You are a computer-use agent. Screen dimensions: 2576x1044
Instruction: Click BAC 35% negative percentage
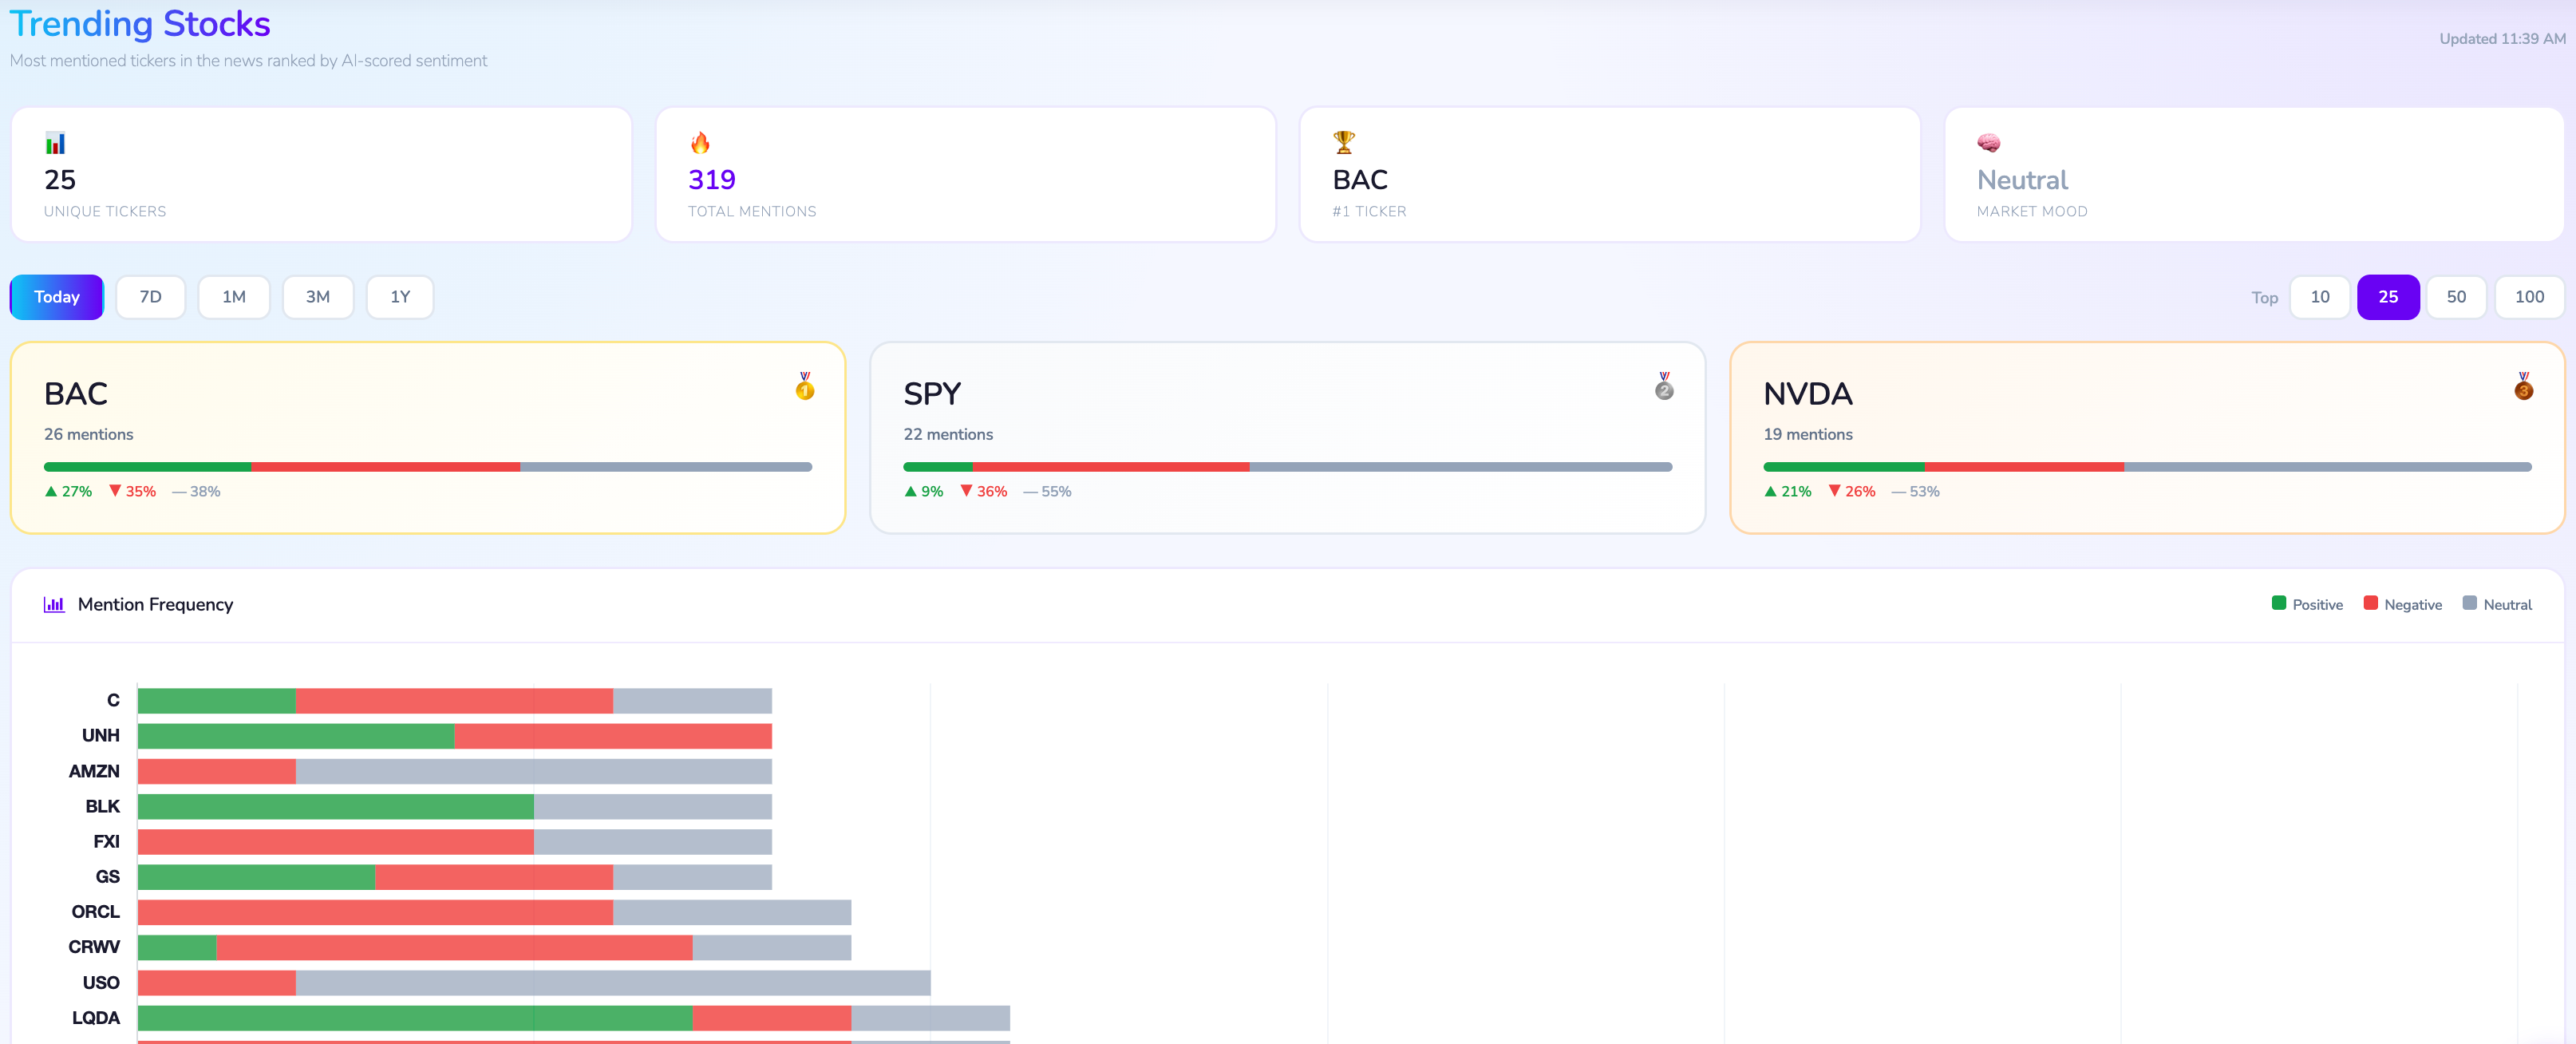coord(132,491)
